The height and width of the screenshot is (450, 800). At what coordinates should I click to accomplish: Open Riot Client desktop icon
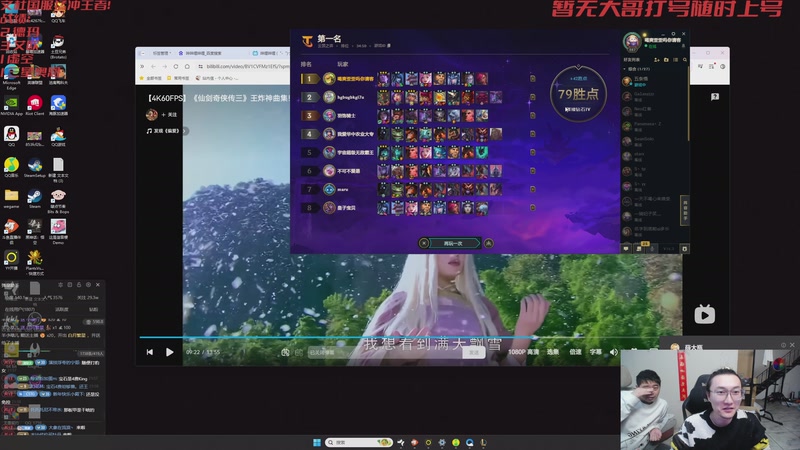(x=35, y=106)
